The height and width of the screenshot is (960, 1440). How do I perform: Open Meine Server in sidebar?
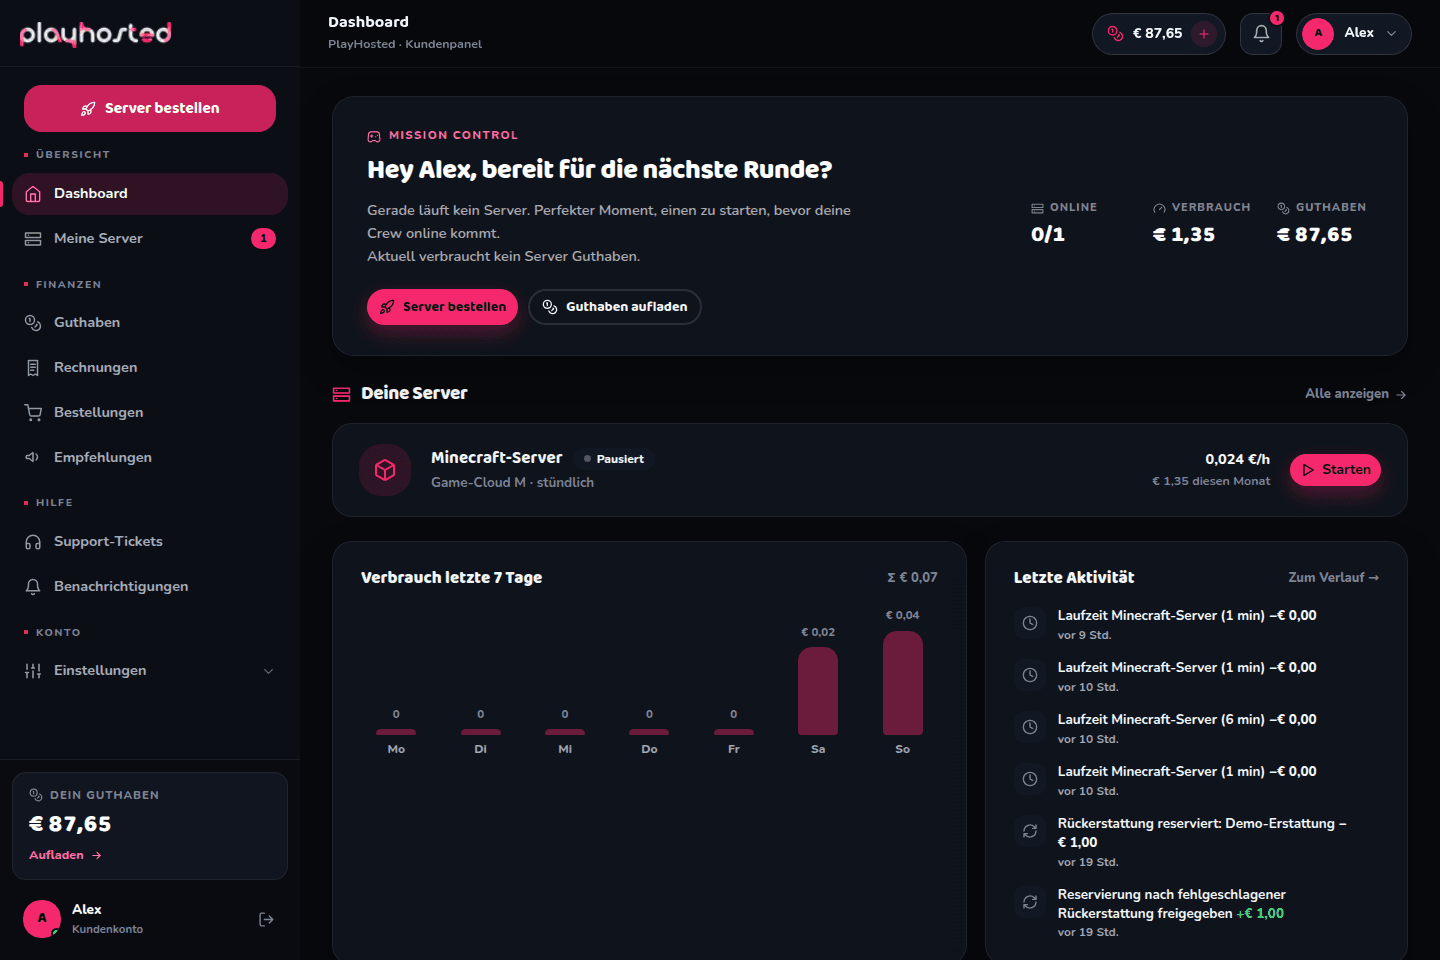150,239
